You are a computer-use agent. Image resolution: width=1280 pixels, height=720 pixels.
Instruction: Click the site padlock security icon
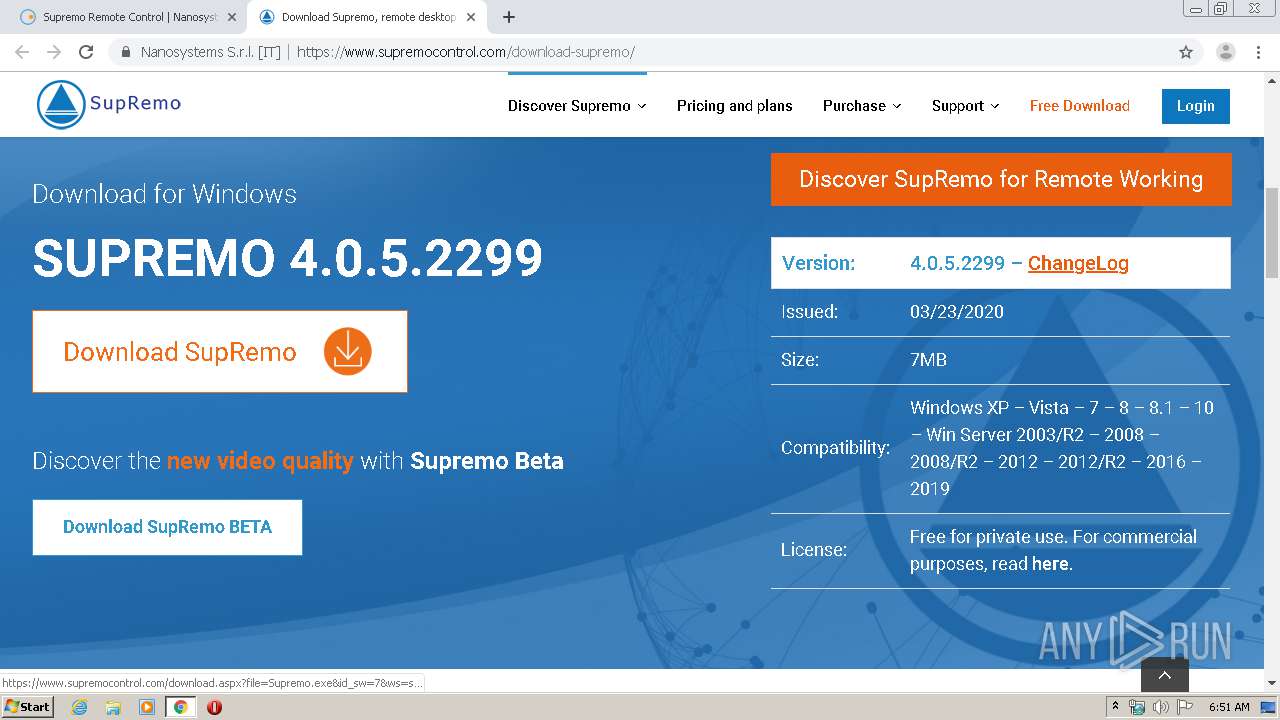pyautogui.click(x=125, y=52)
